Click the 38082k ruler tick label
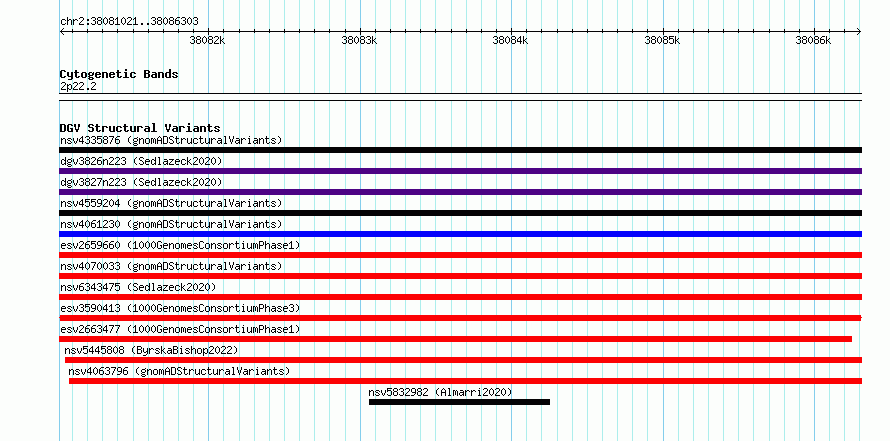The image size is (890, 441). 207,40
